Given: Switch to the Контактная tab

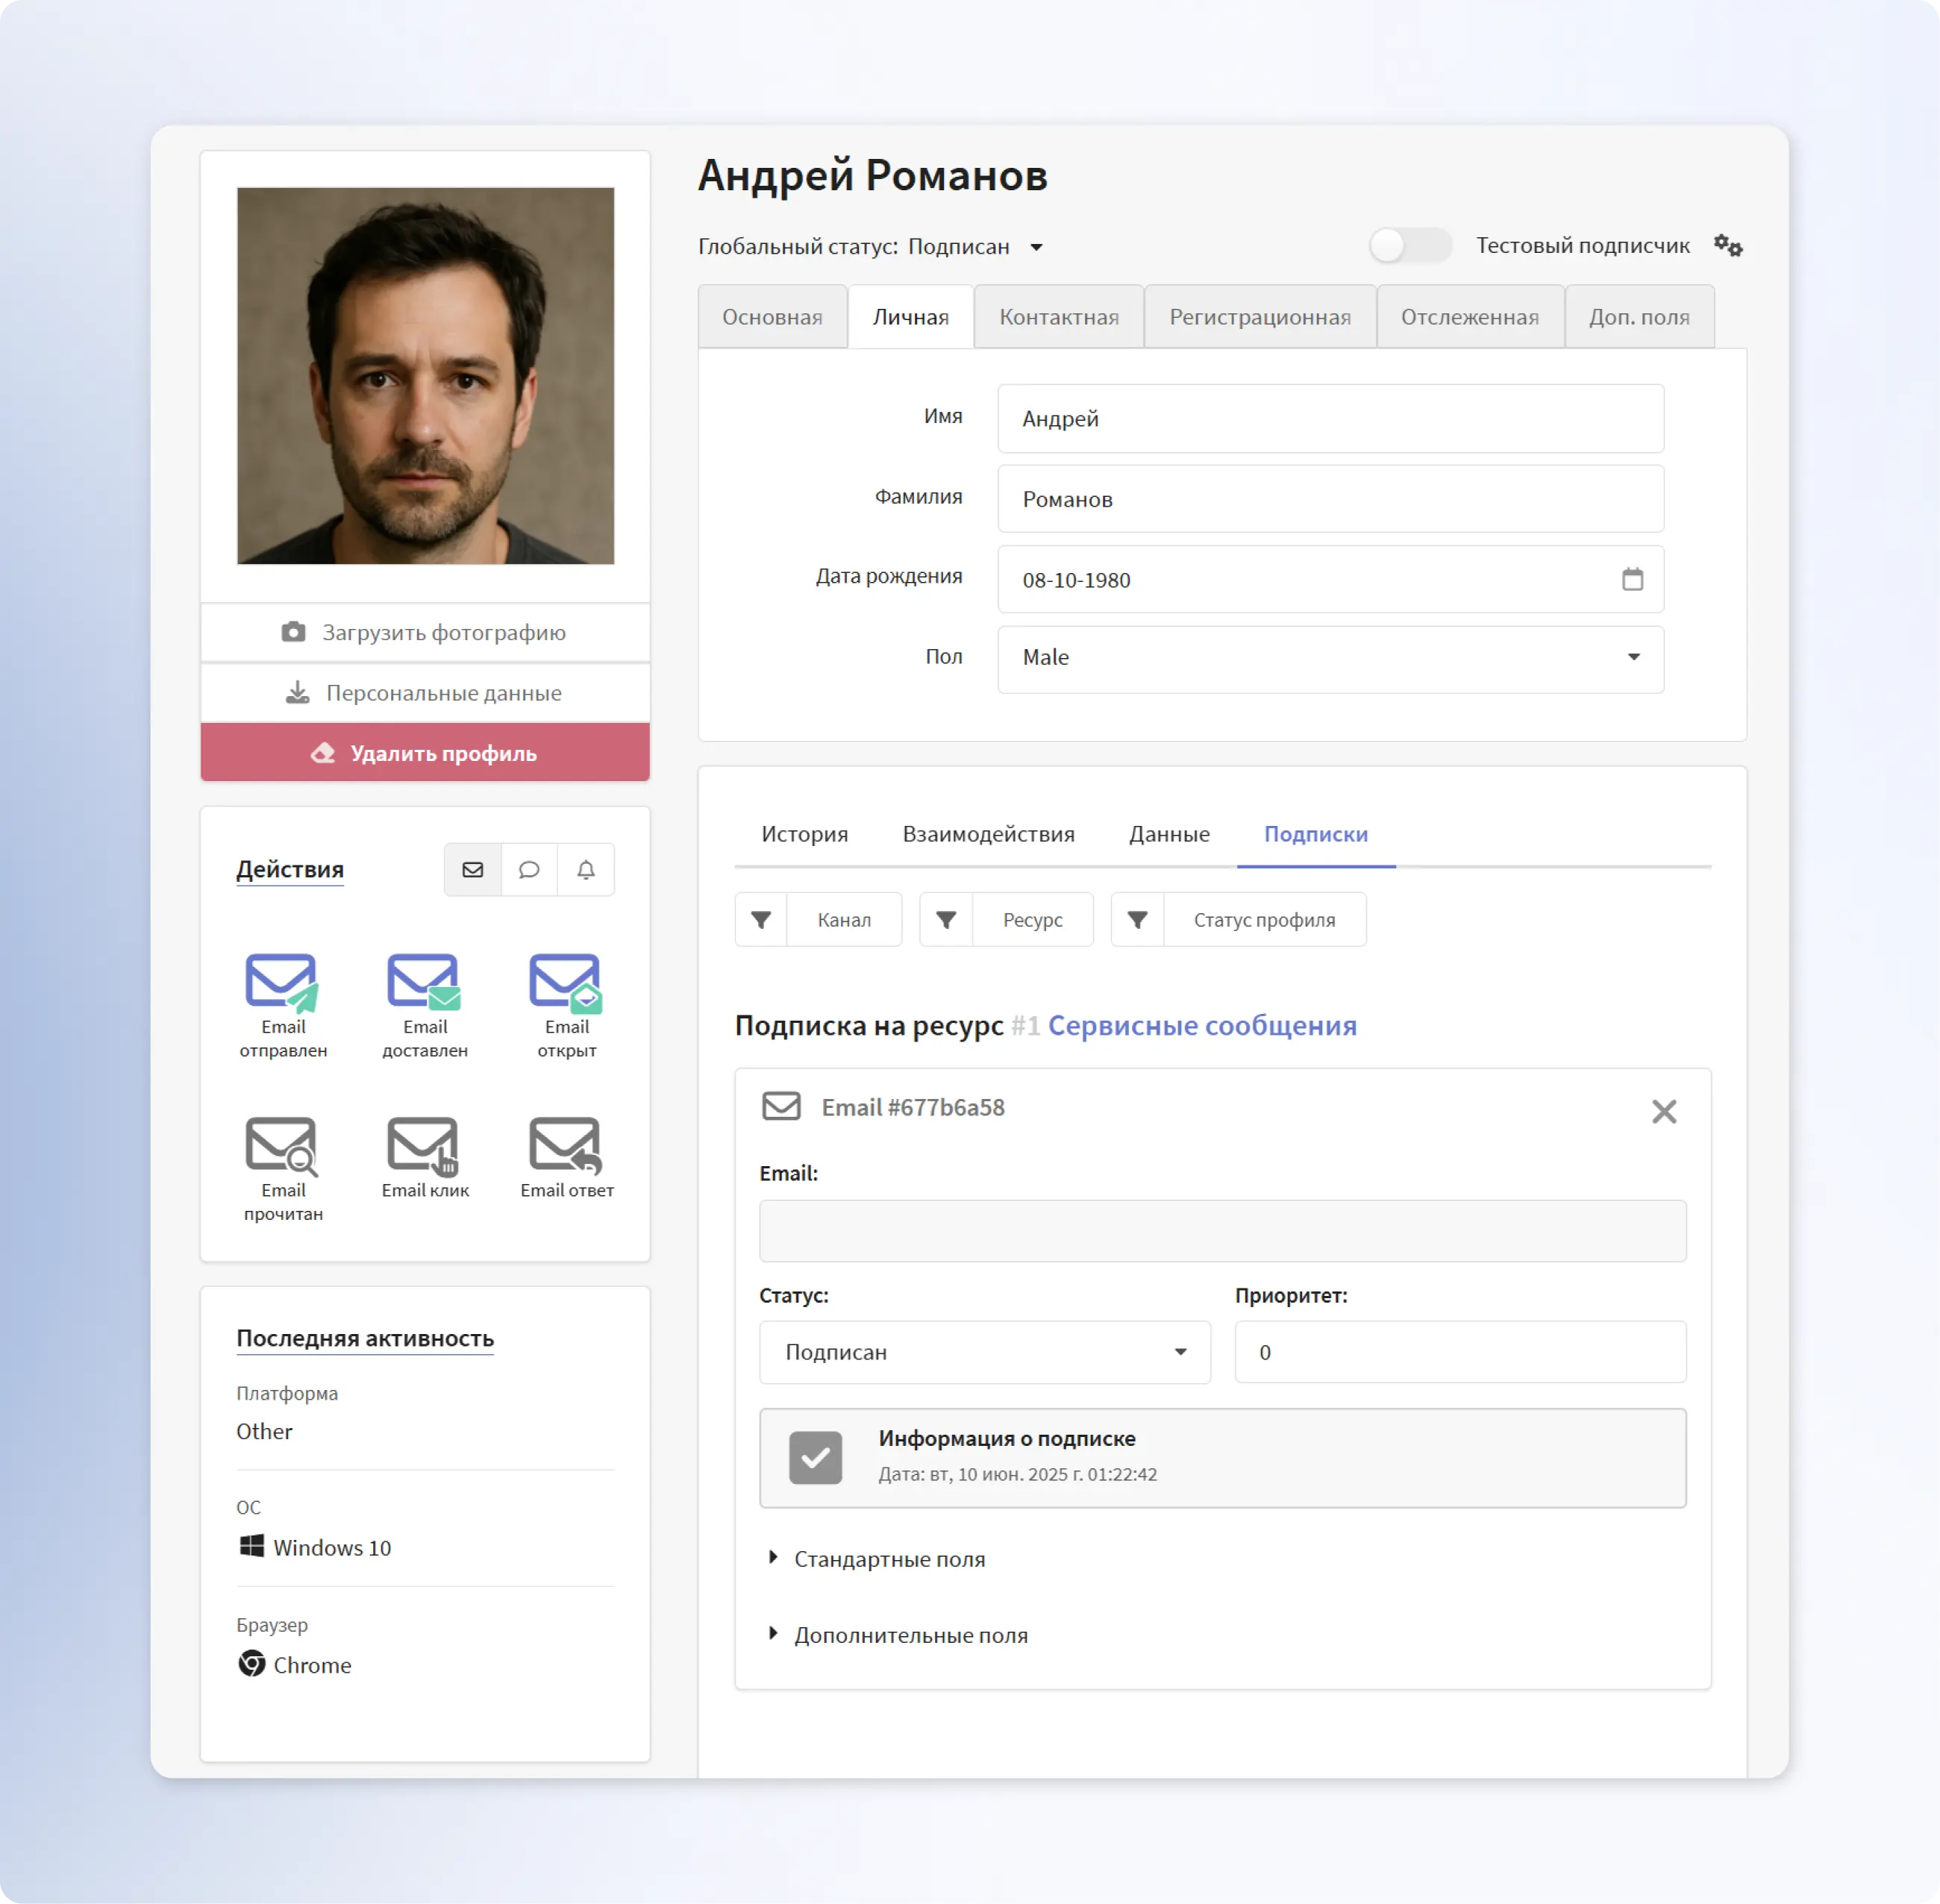Looking at the screenshot, I should (x=1059, y=317).
